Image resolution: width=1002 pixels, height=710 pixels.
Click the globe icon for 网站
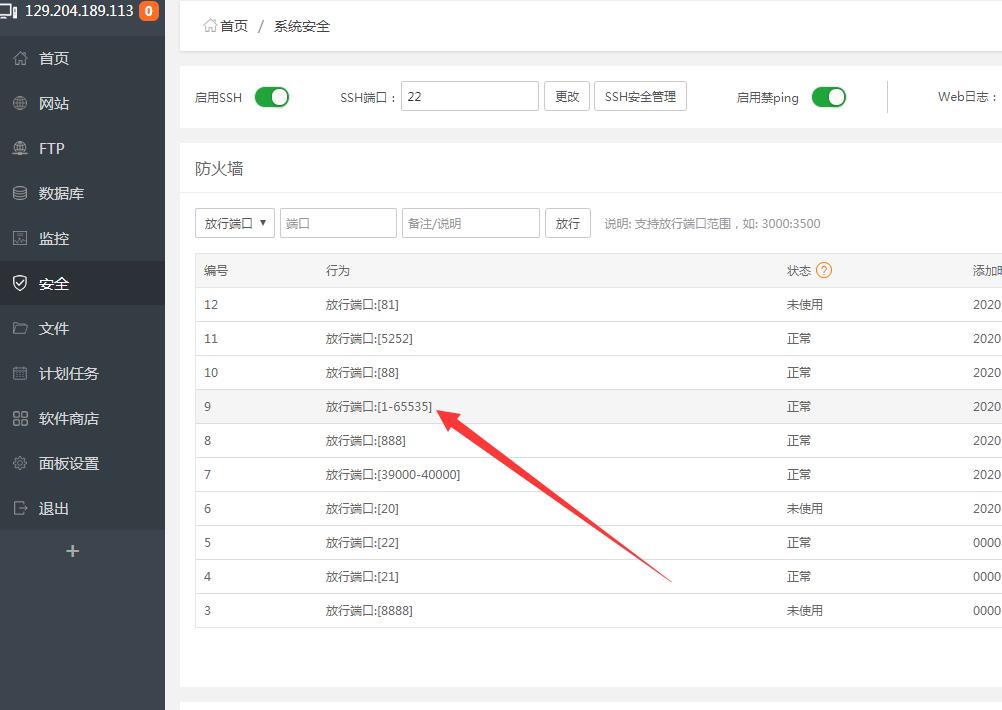pyautogui.click(x=20, y=104)
